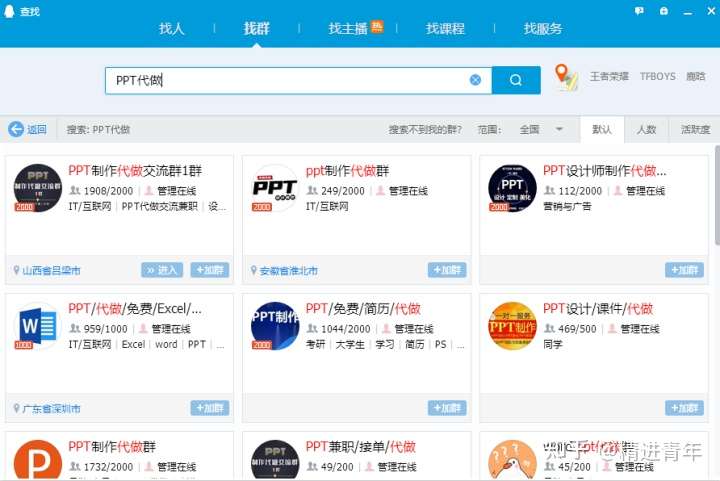This screenshot has width=720, height=481.
Task: Open the PPT制作代做交流群1群 title
Action: coord(135,171)
